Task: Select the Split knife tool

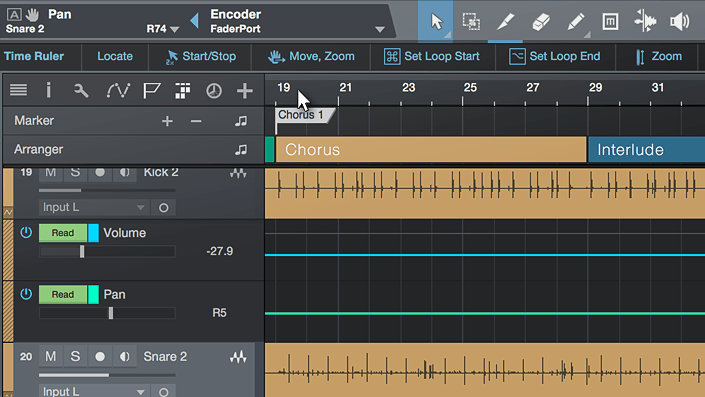Action: [505, 22]
